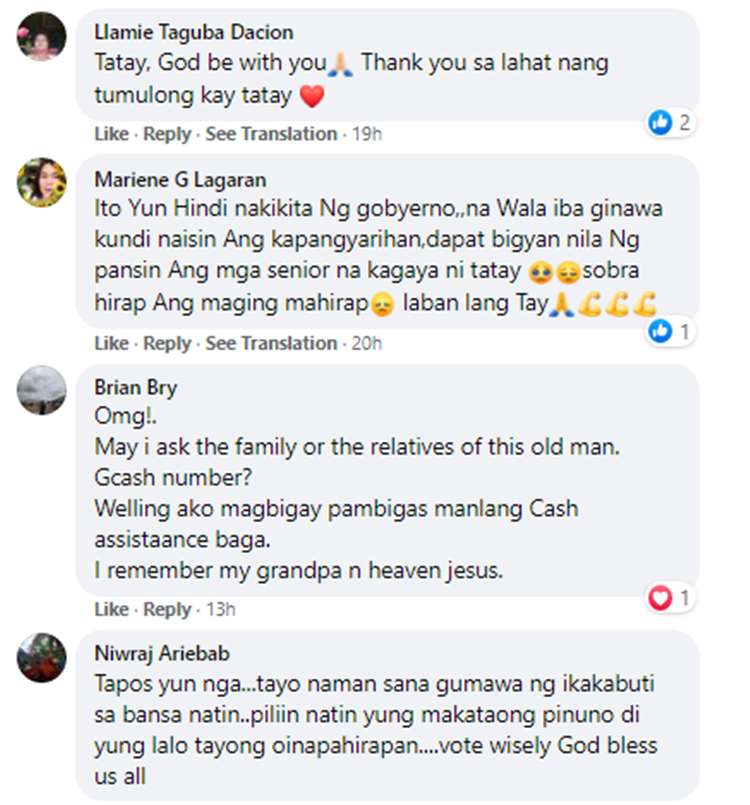
Task: Reply to Llamie Taguba Dacion's comment
Action: pyautogui.click(x=167, y=134)
